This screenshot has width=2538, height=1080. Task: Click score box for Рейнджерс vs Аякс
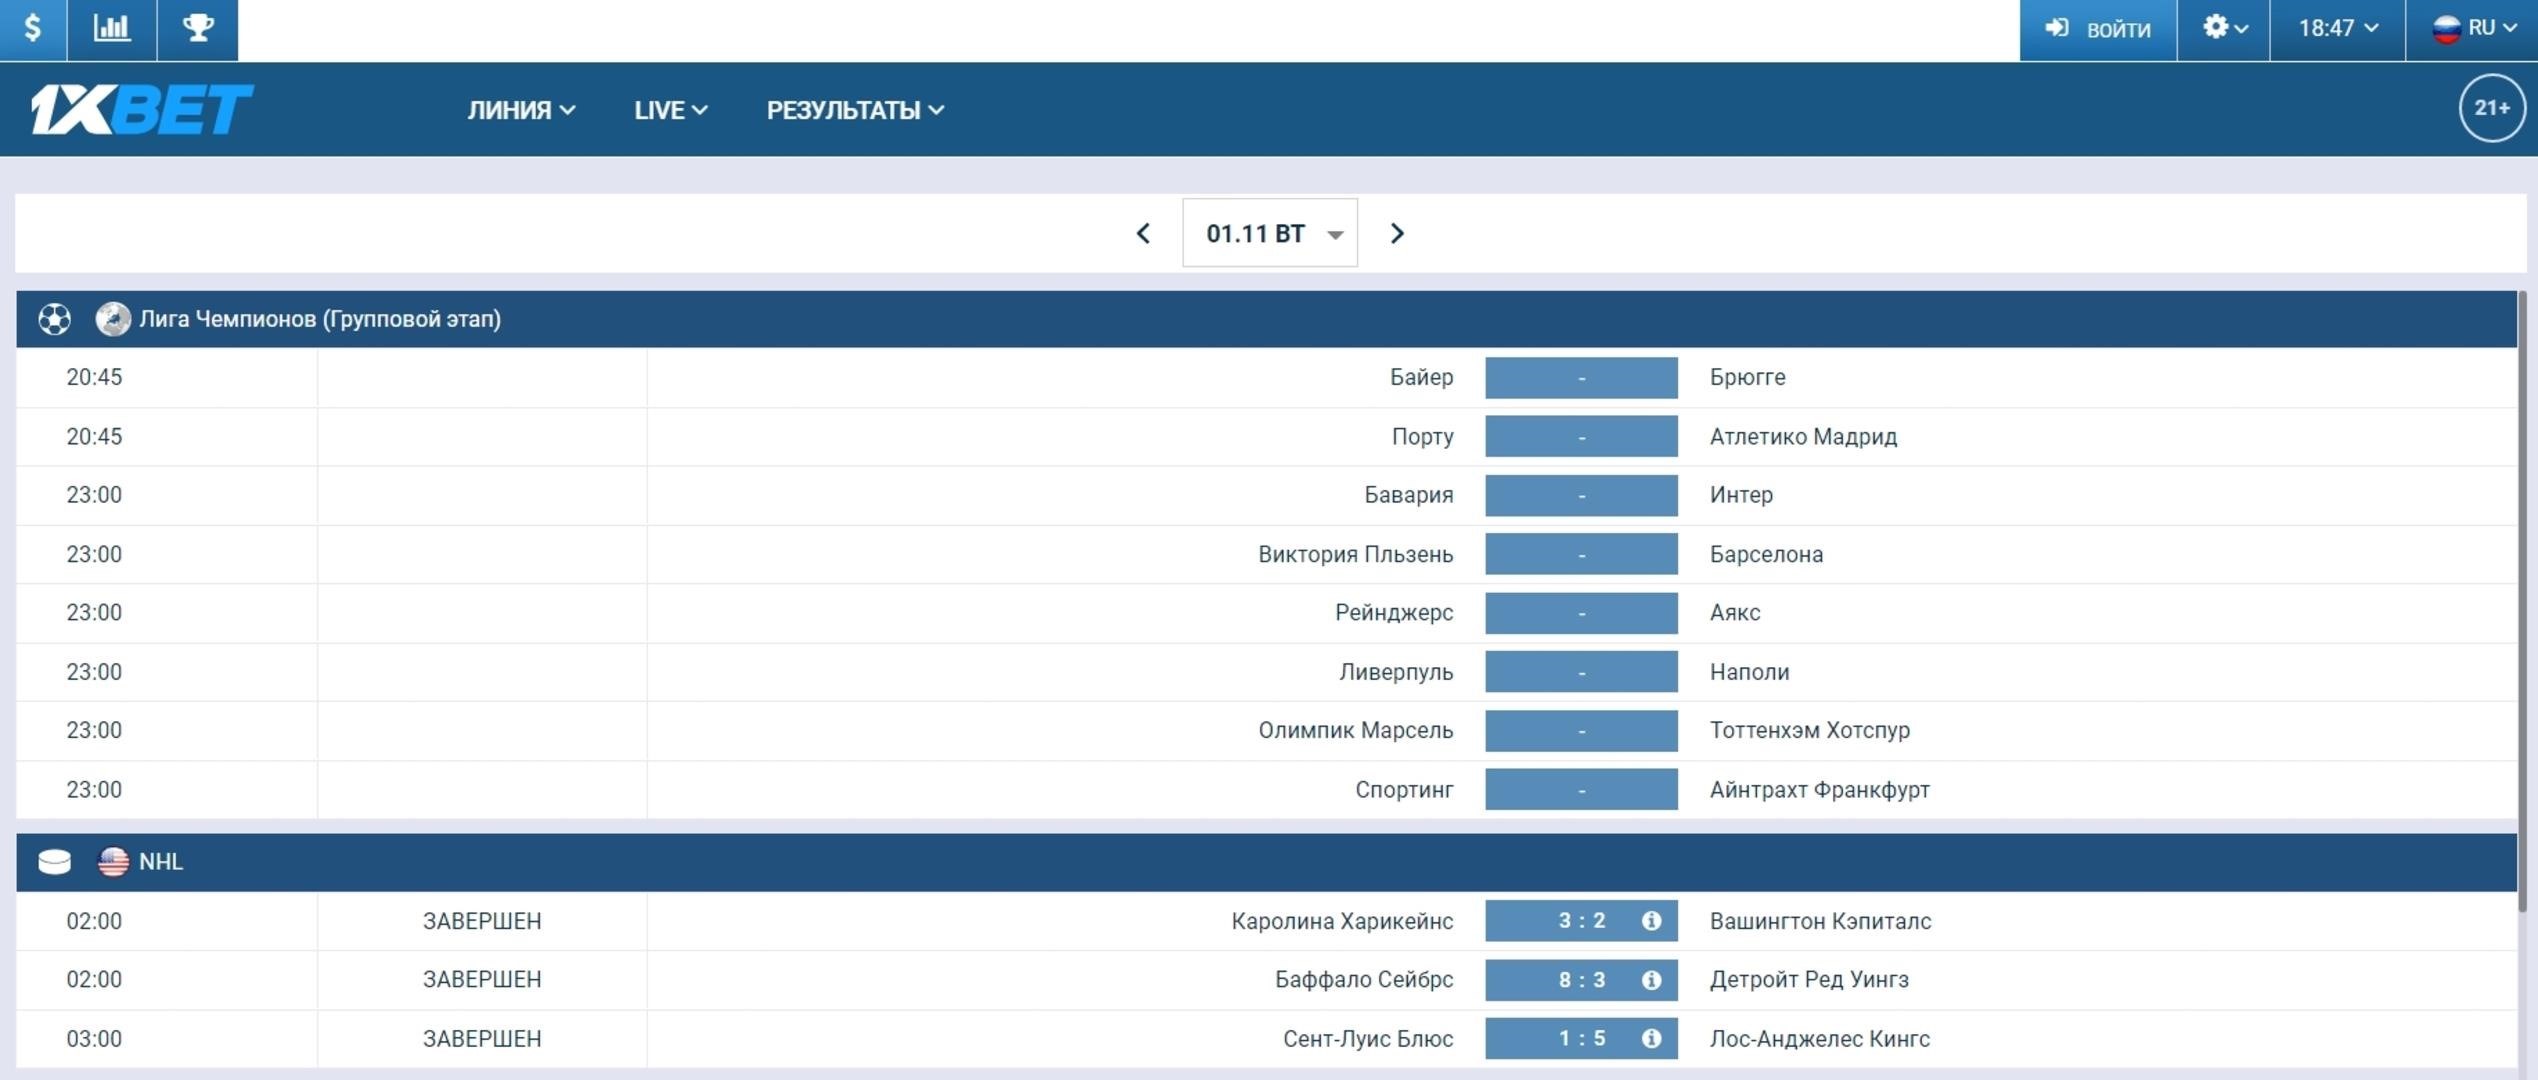click(x=1581, y=613)
